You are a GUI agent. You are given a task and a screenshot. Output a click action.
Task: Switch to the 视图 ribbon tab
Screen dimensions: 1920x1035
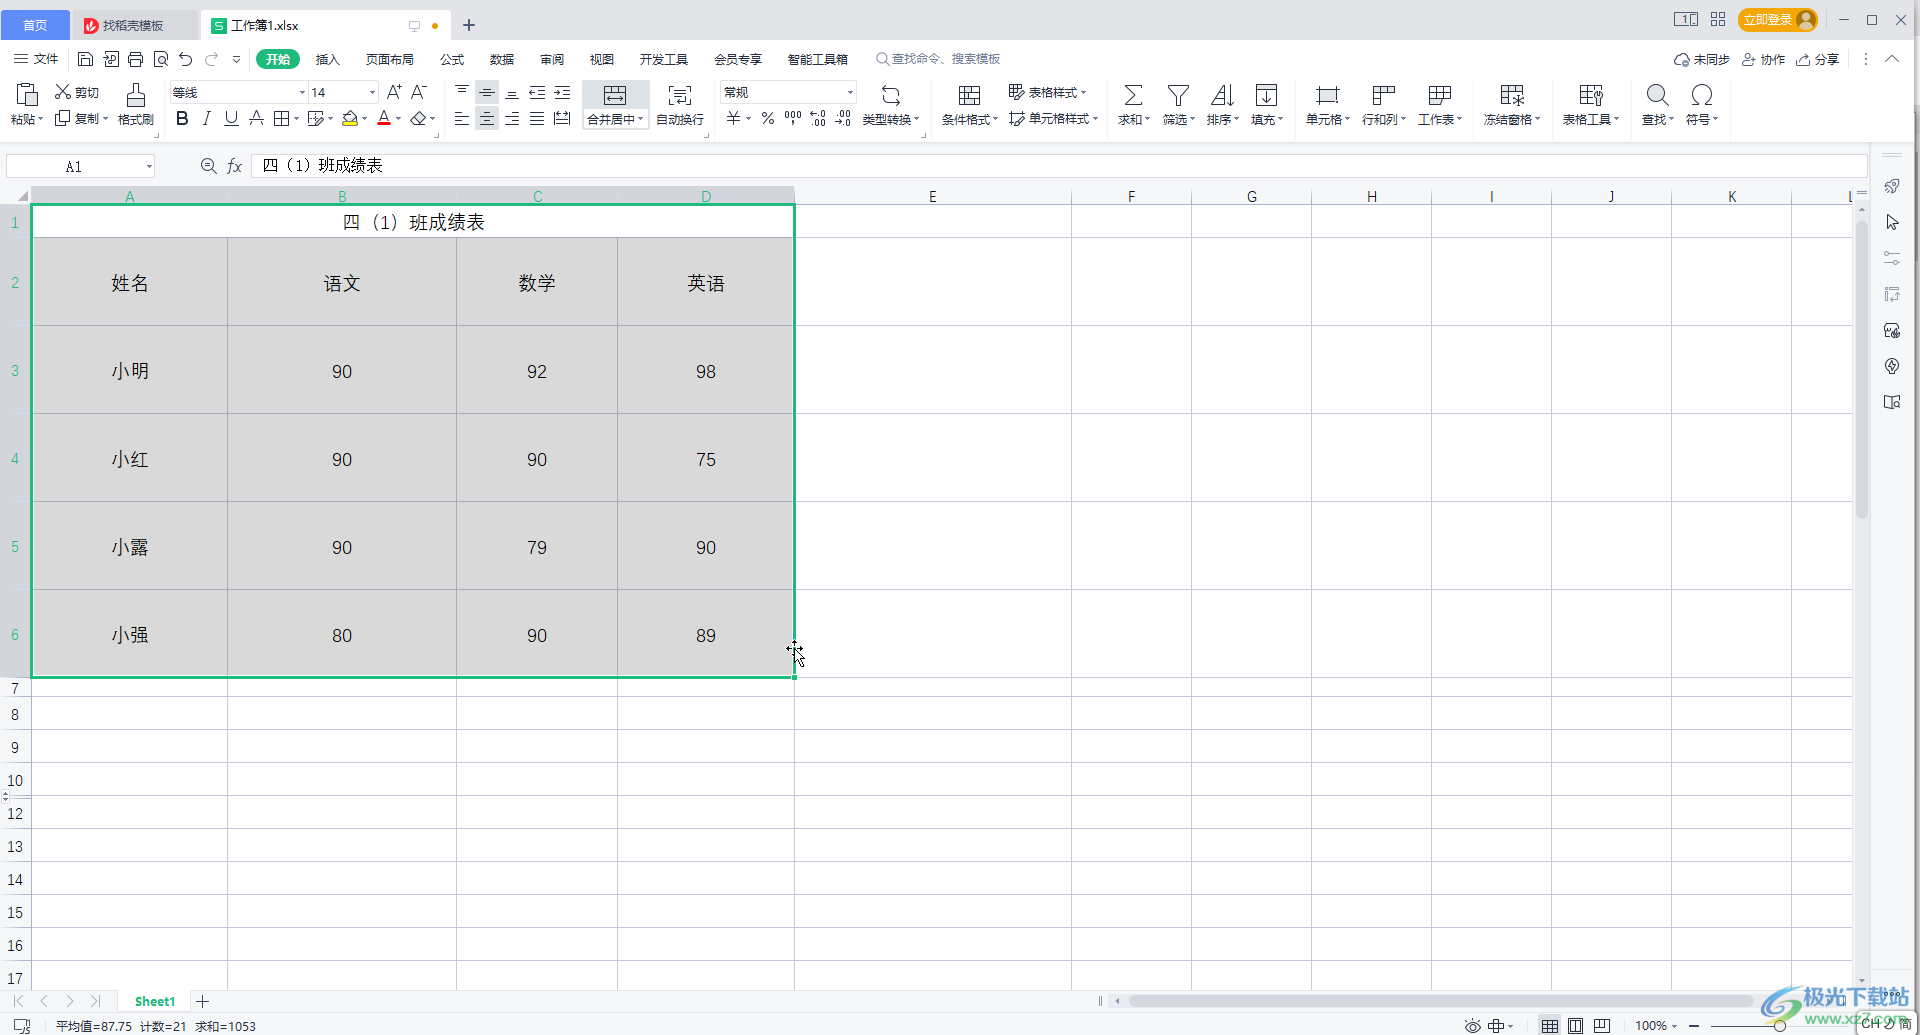pos(602,59)
